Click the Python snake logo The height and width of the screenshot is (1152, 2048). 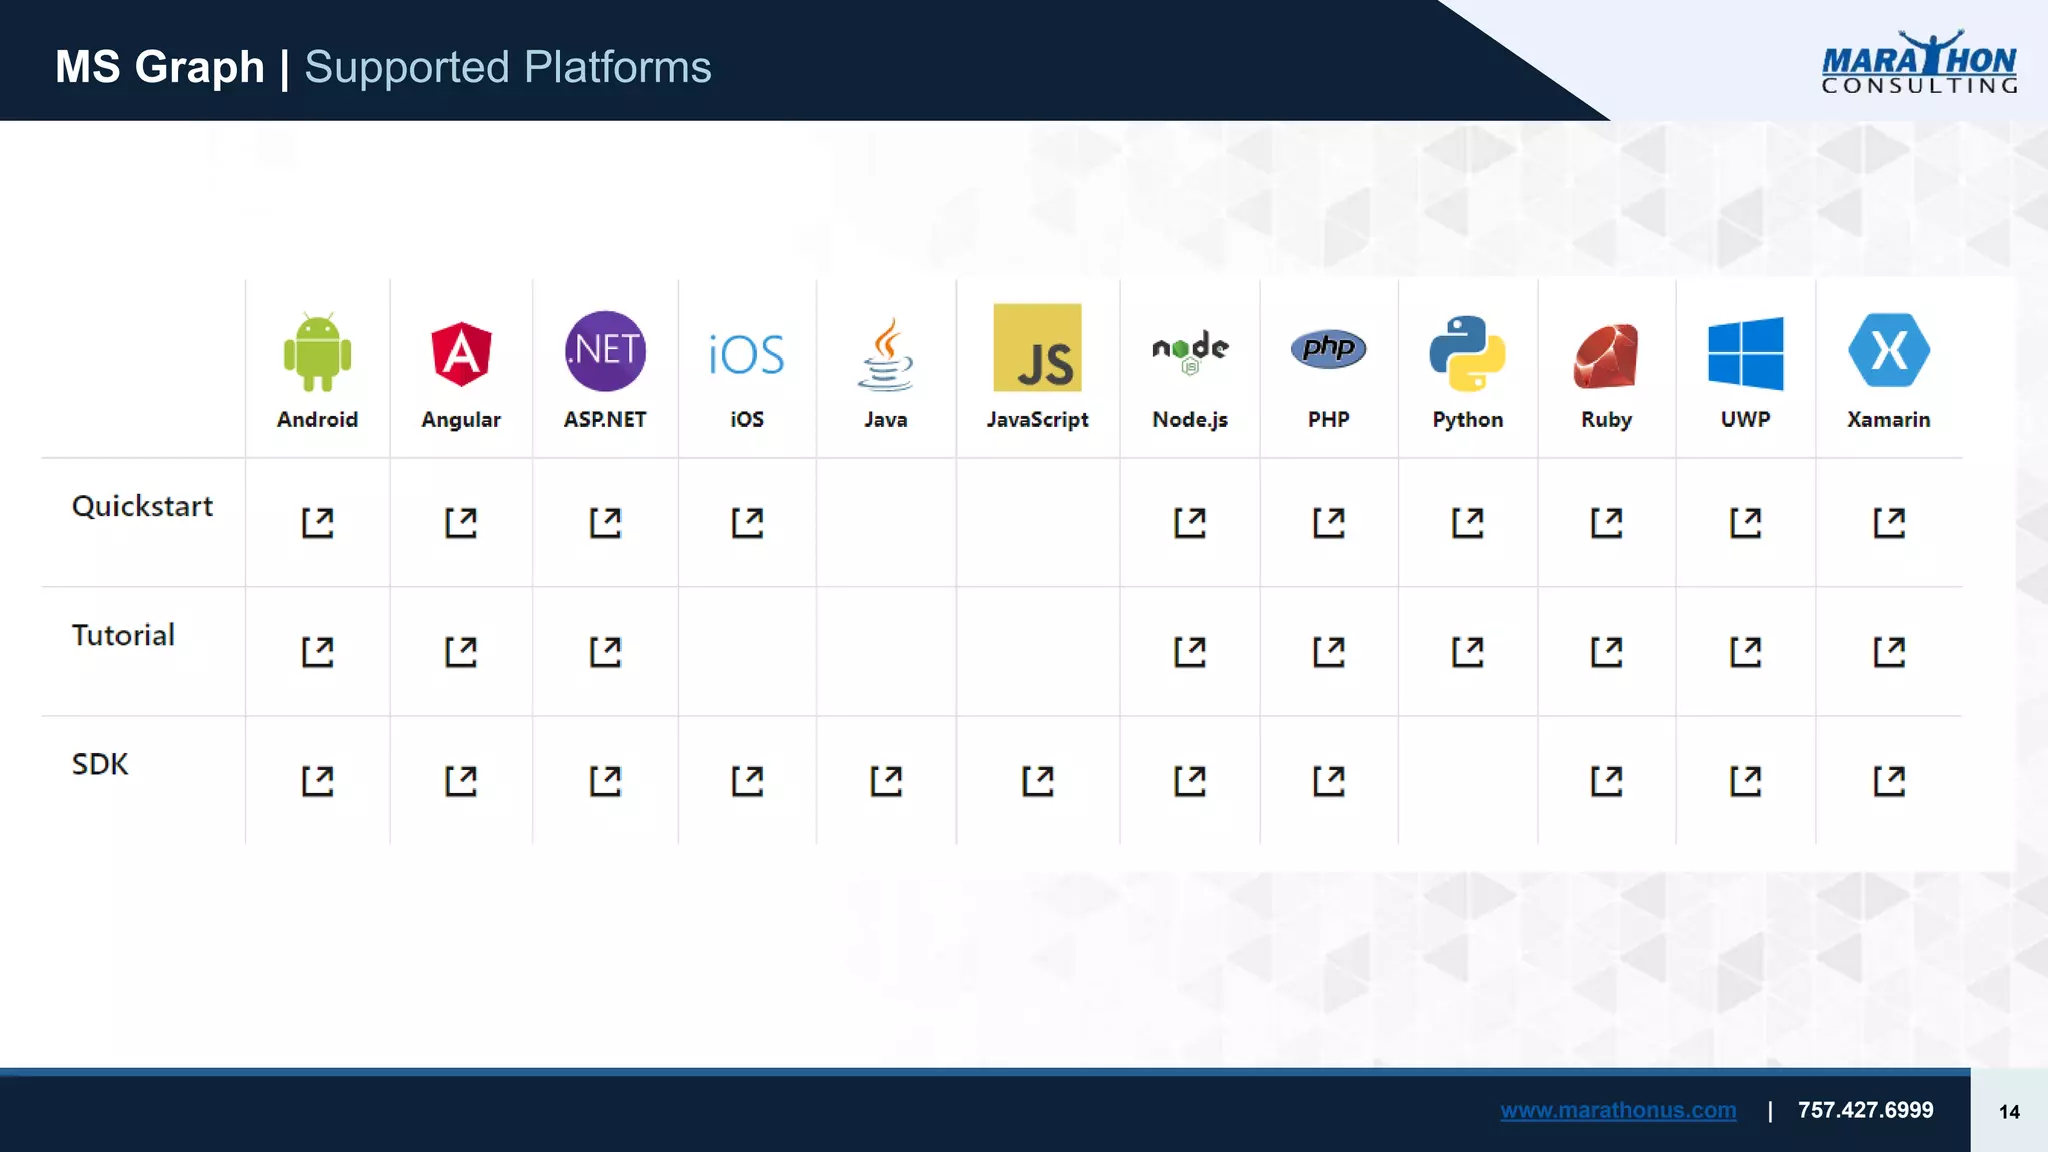tap(1467, 353)
